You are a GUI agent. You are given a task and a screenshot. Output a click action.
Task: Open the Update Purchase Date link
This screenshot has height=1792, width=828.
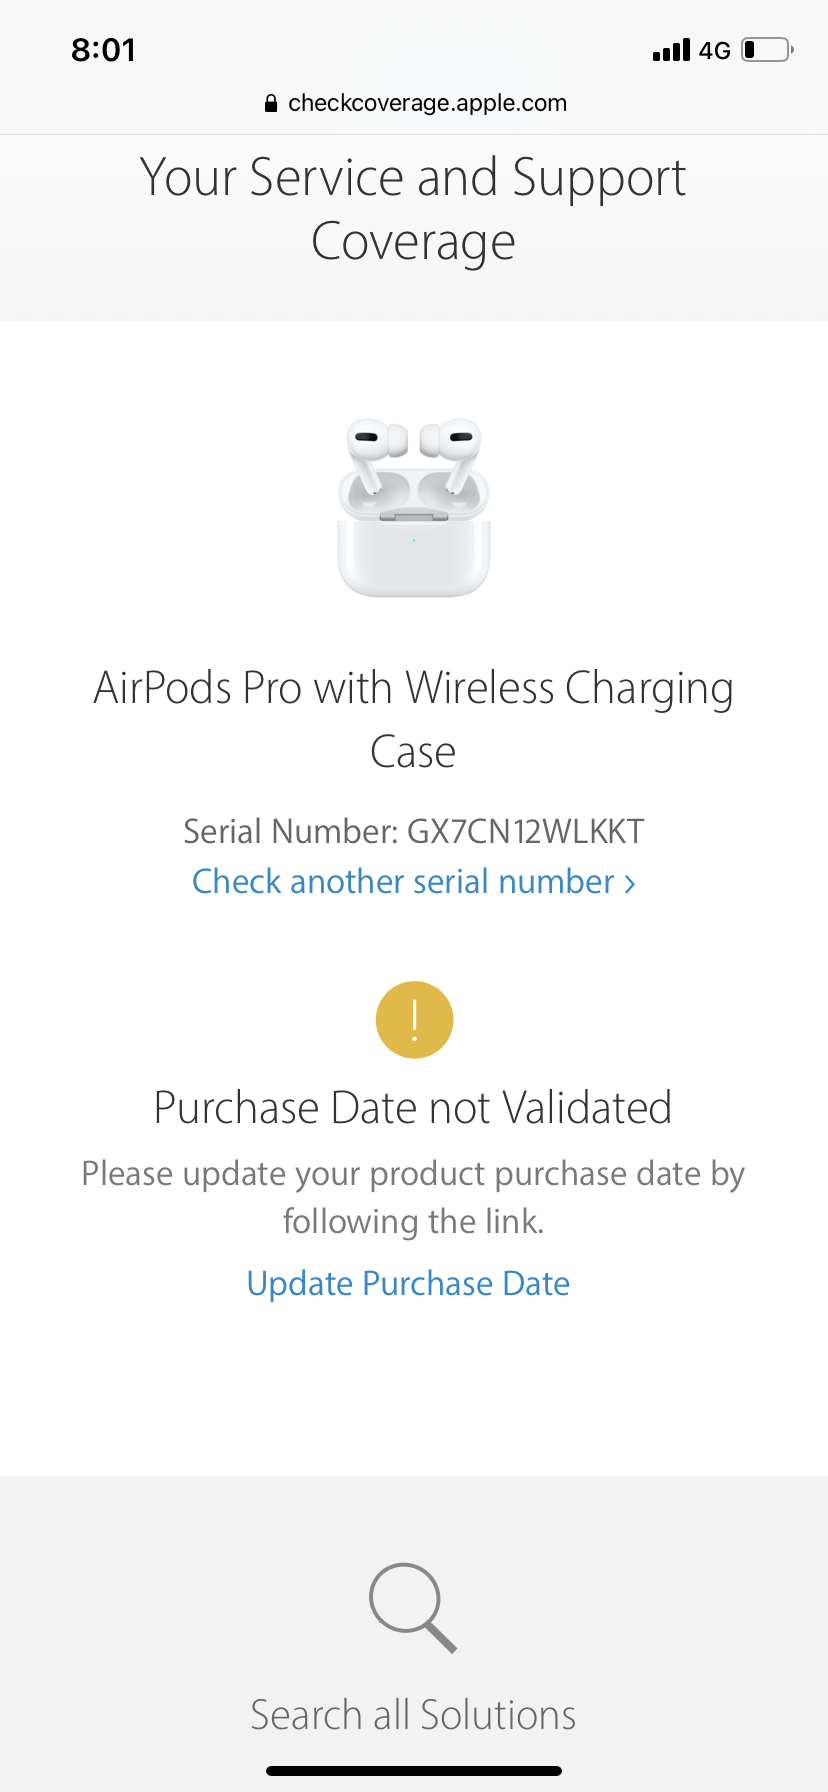[x=408, y=1283]
